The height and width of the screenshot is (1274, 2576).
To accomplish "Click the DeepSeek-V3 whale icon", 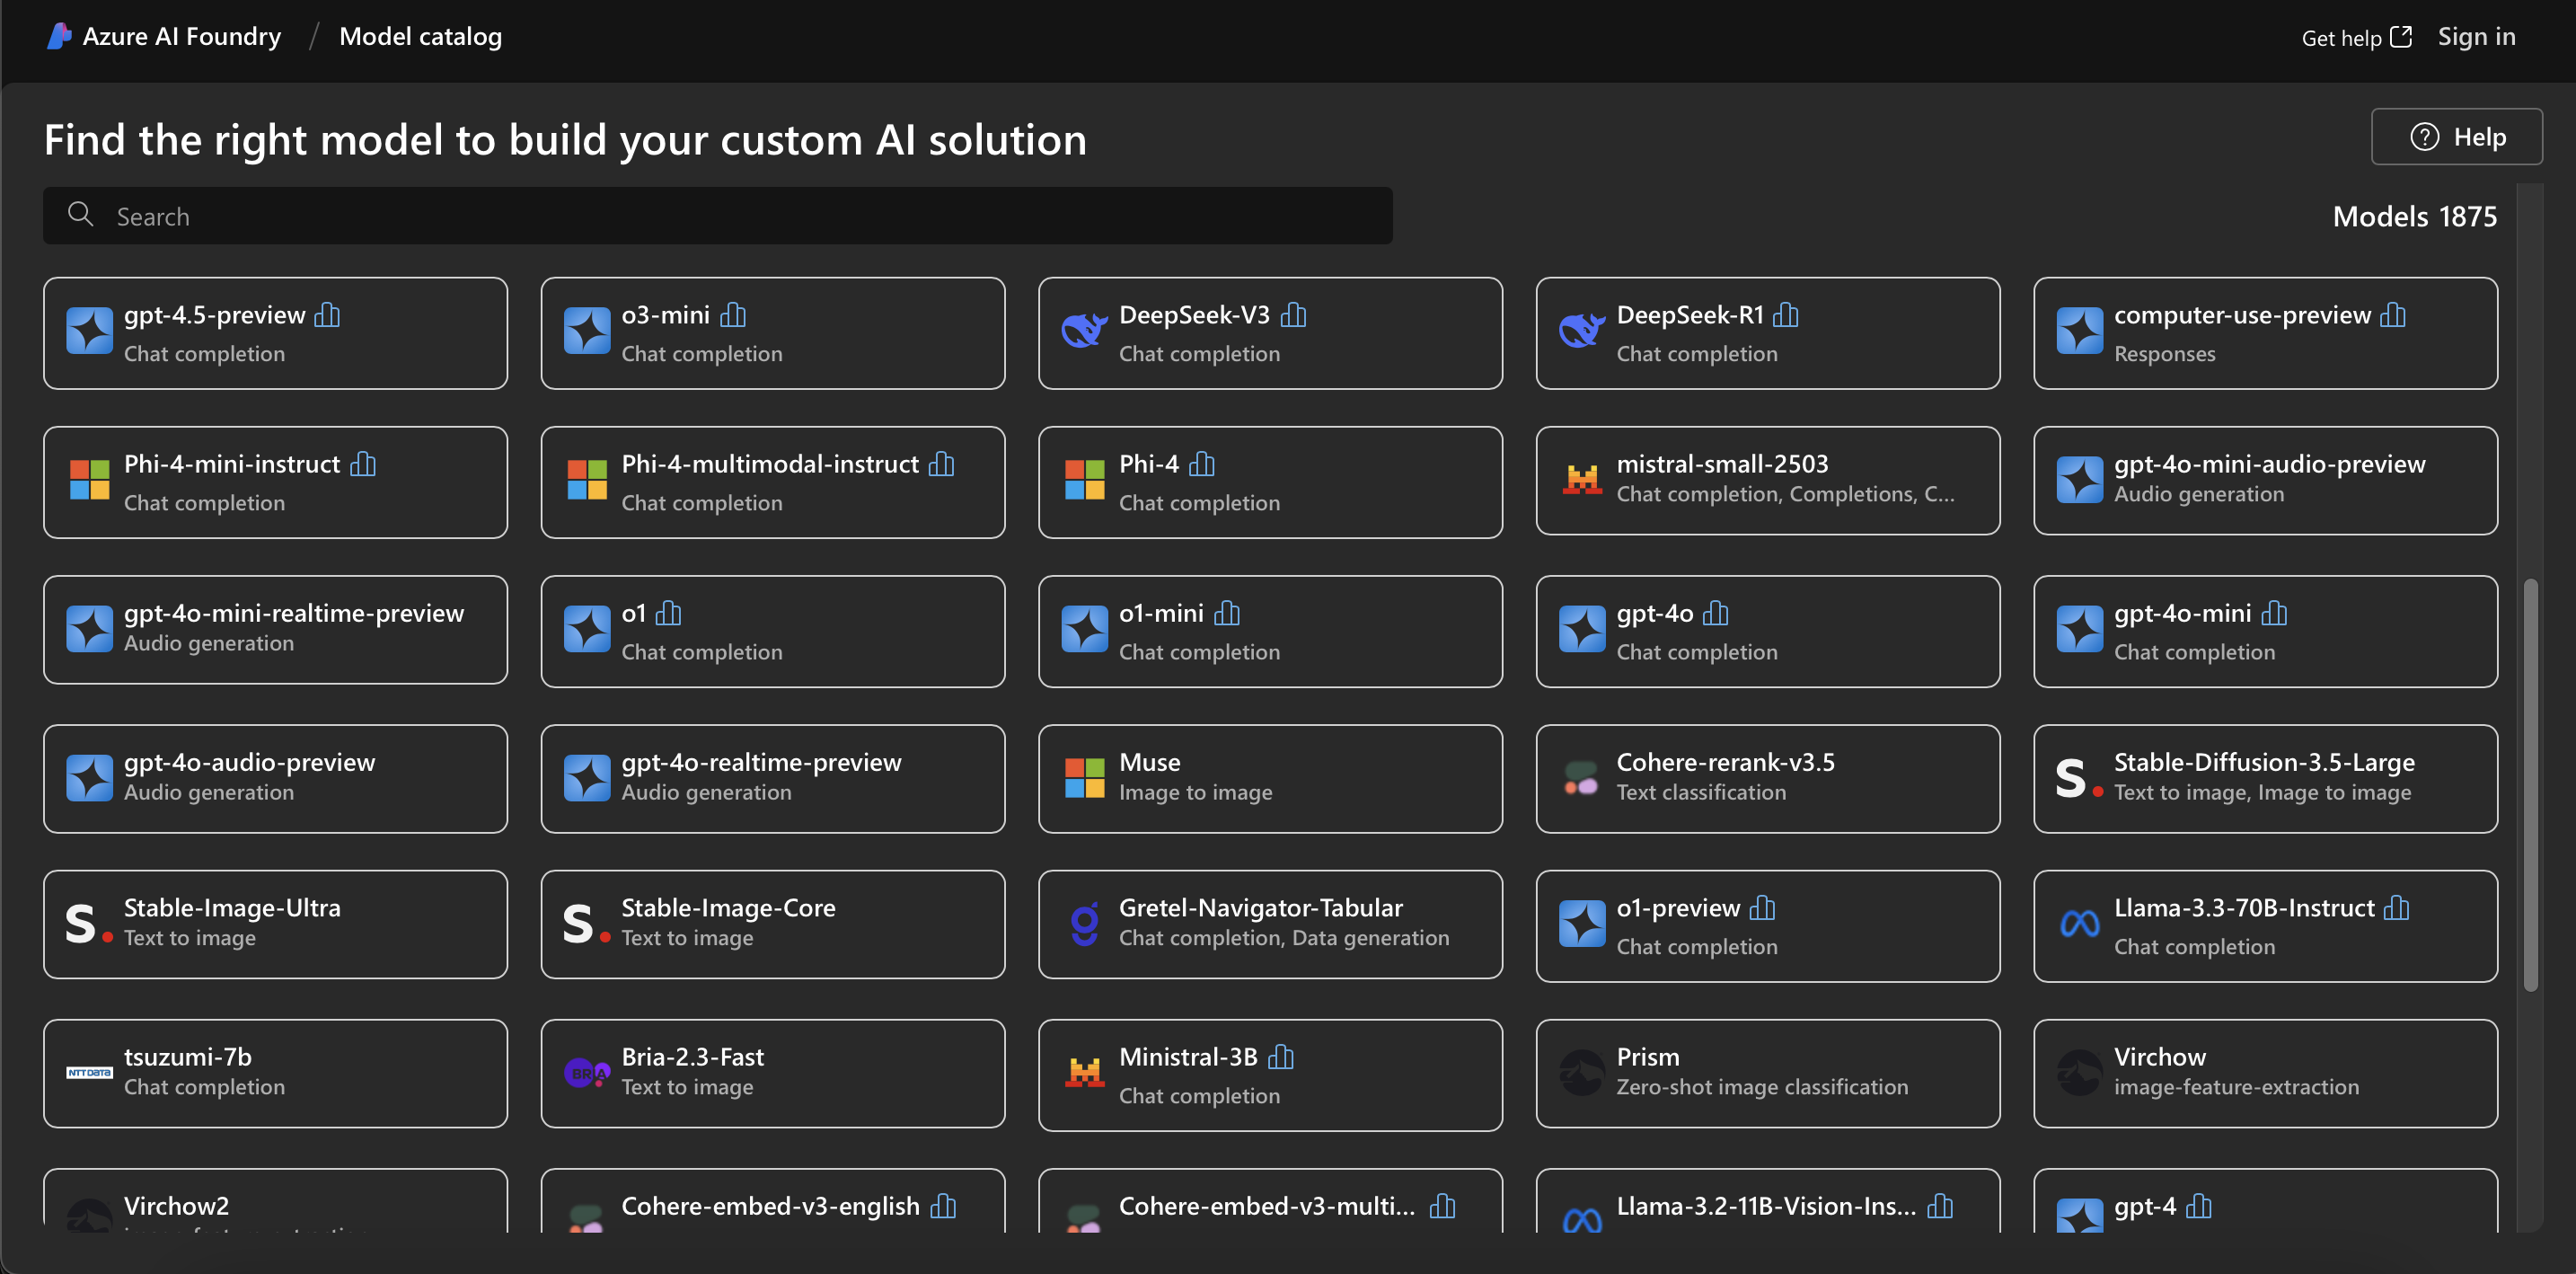I will pyautogui.click(x=1084, y=330).
